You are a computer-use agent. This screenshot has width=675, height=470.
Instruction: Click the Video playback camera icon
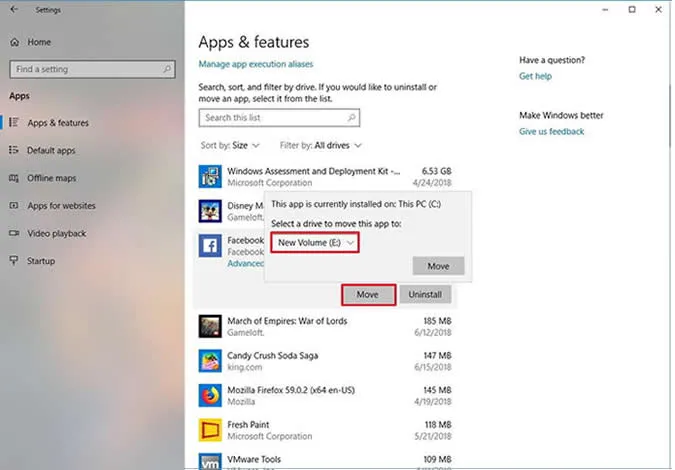point(14,233)
